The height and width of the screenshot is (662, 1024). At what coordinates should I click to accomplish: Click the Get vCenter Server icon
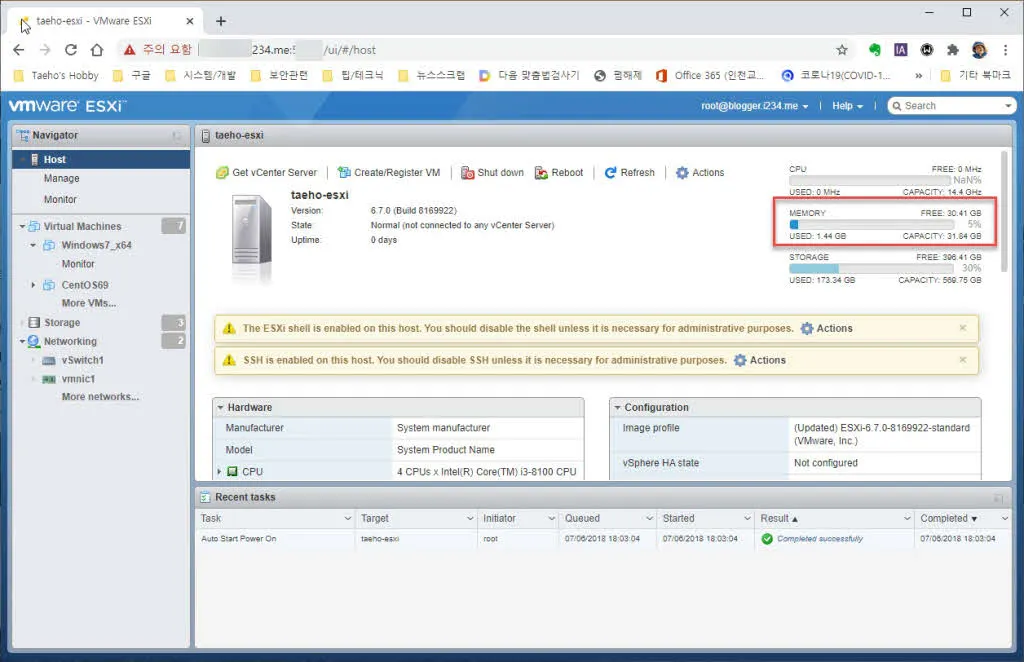coord(221,172)
